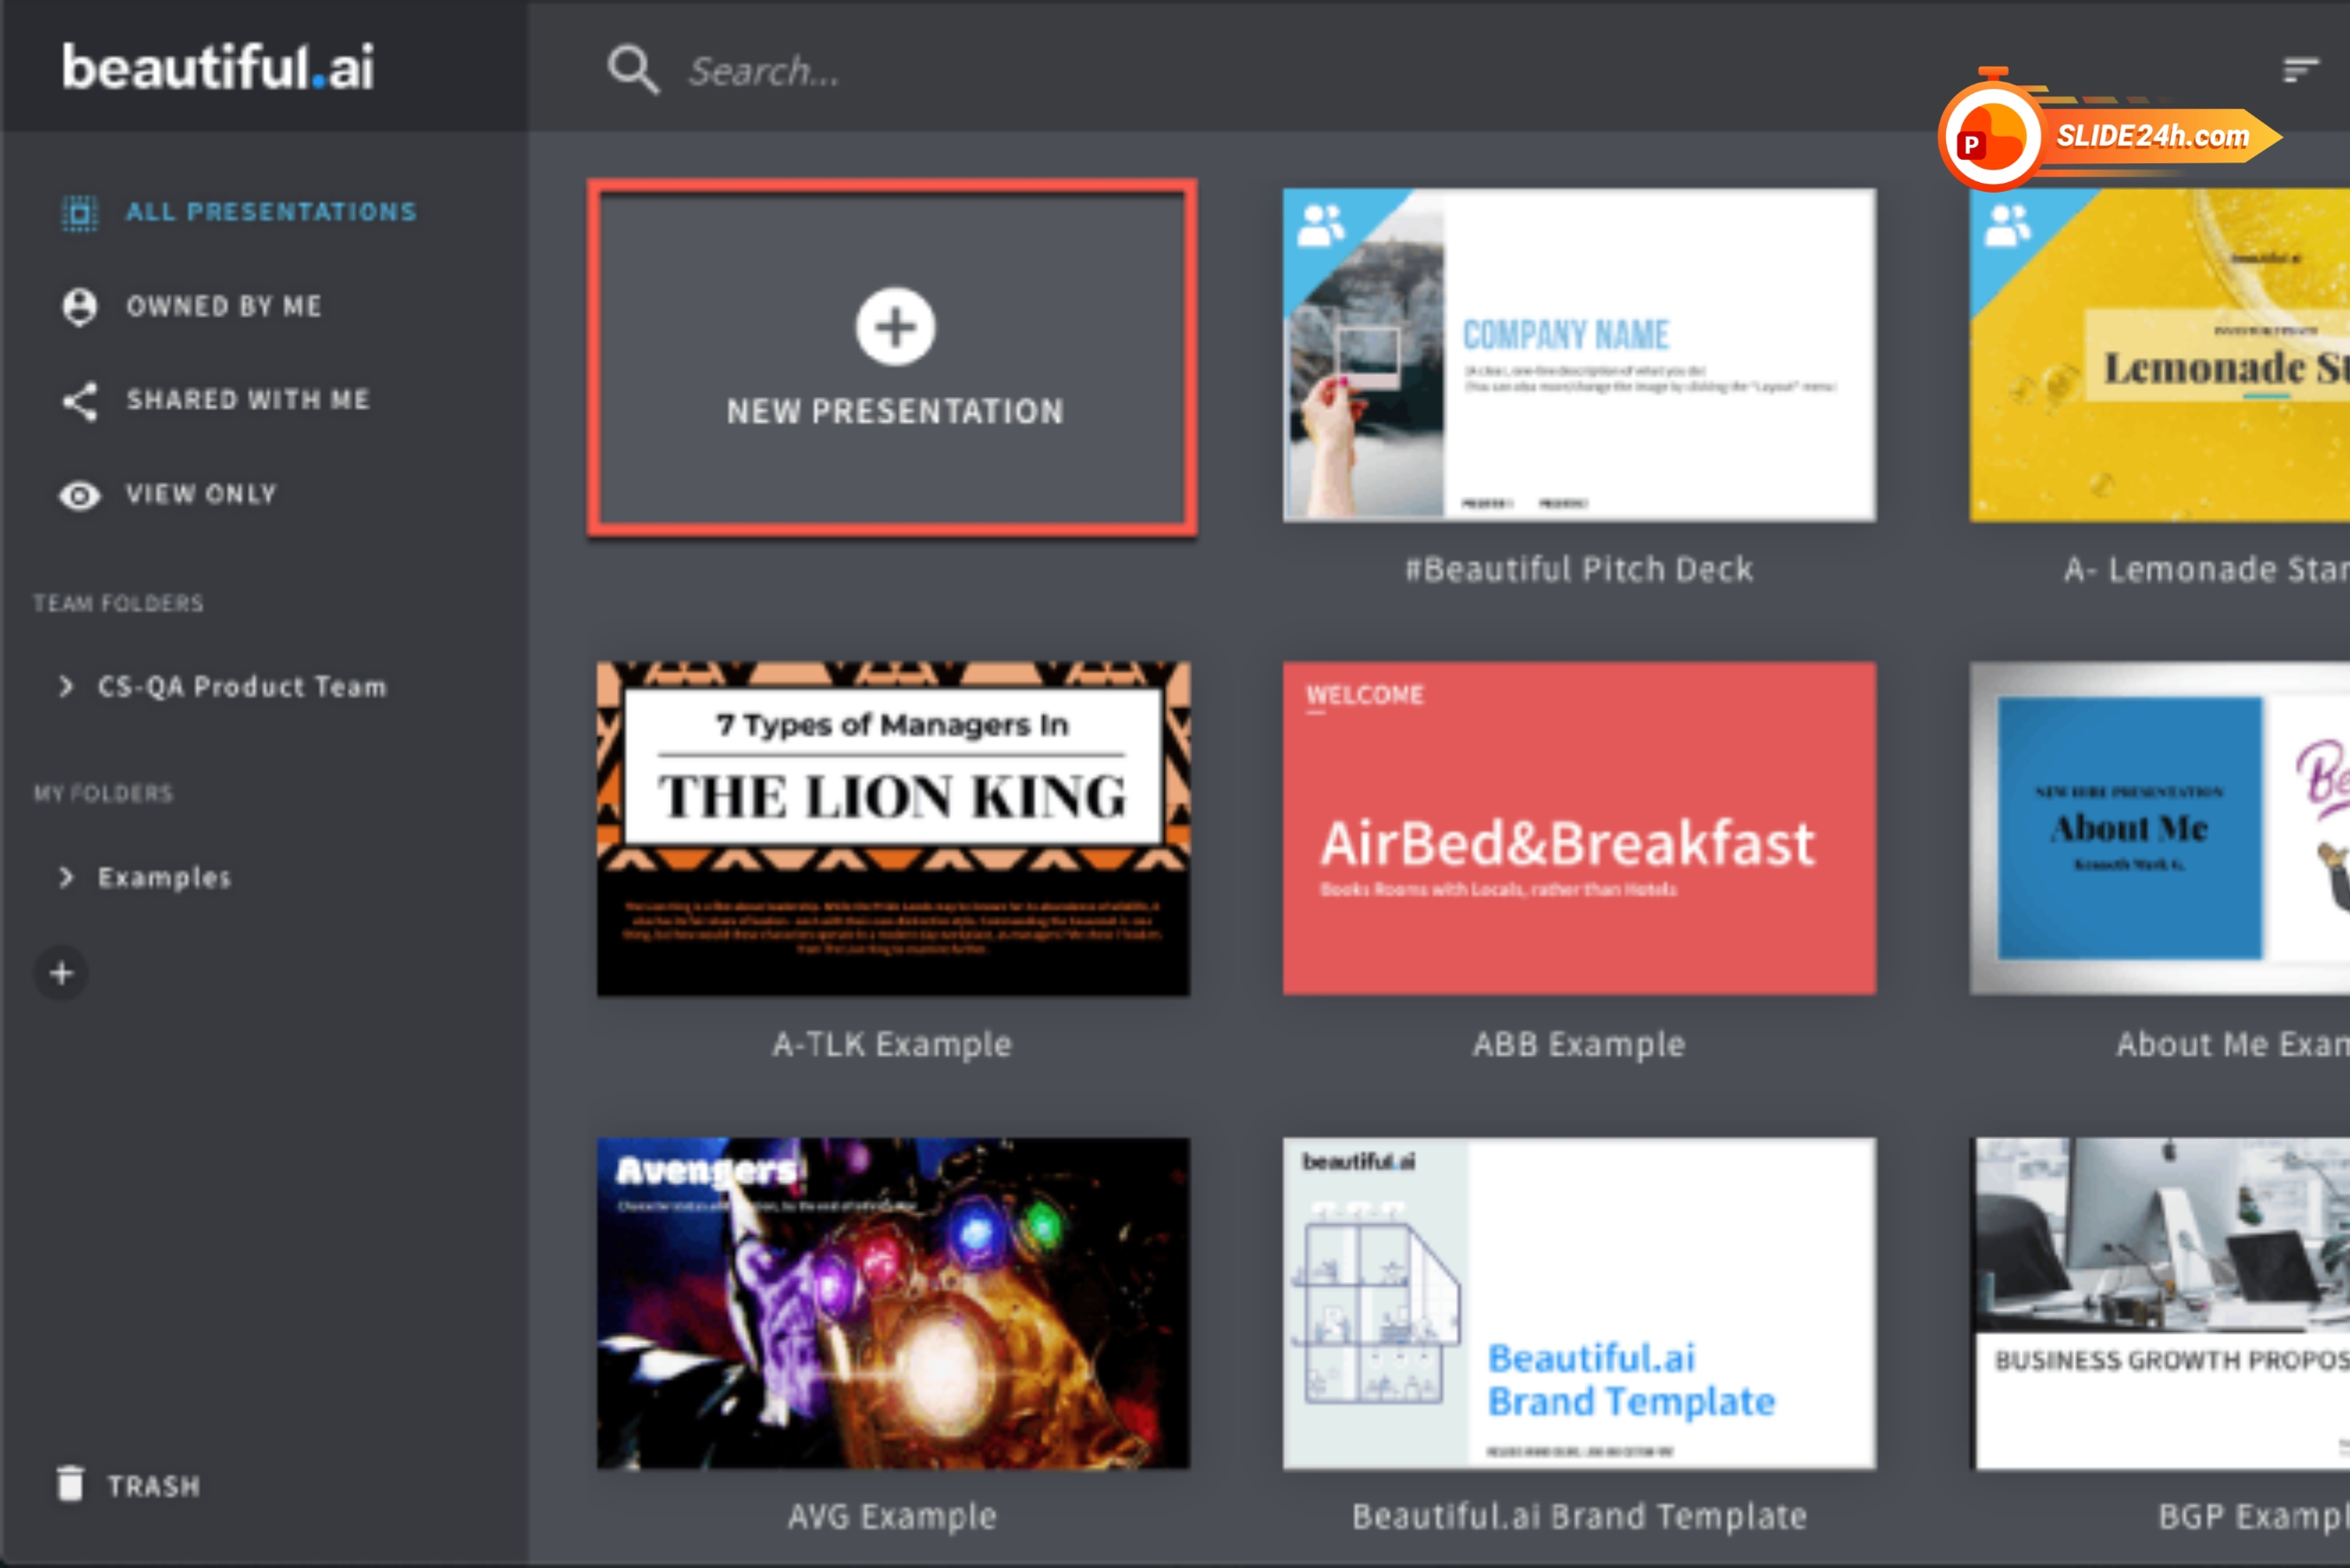This screenshot has width=2350, height=1568.
Task: Click the A- Lemonade Stand title
Action: tap(2206, 569)
